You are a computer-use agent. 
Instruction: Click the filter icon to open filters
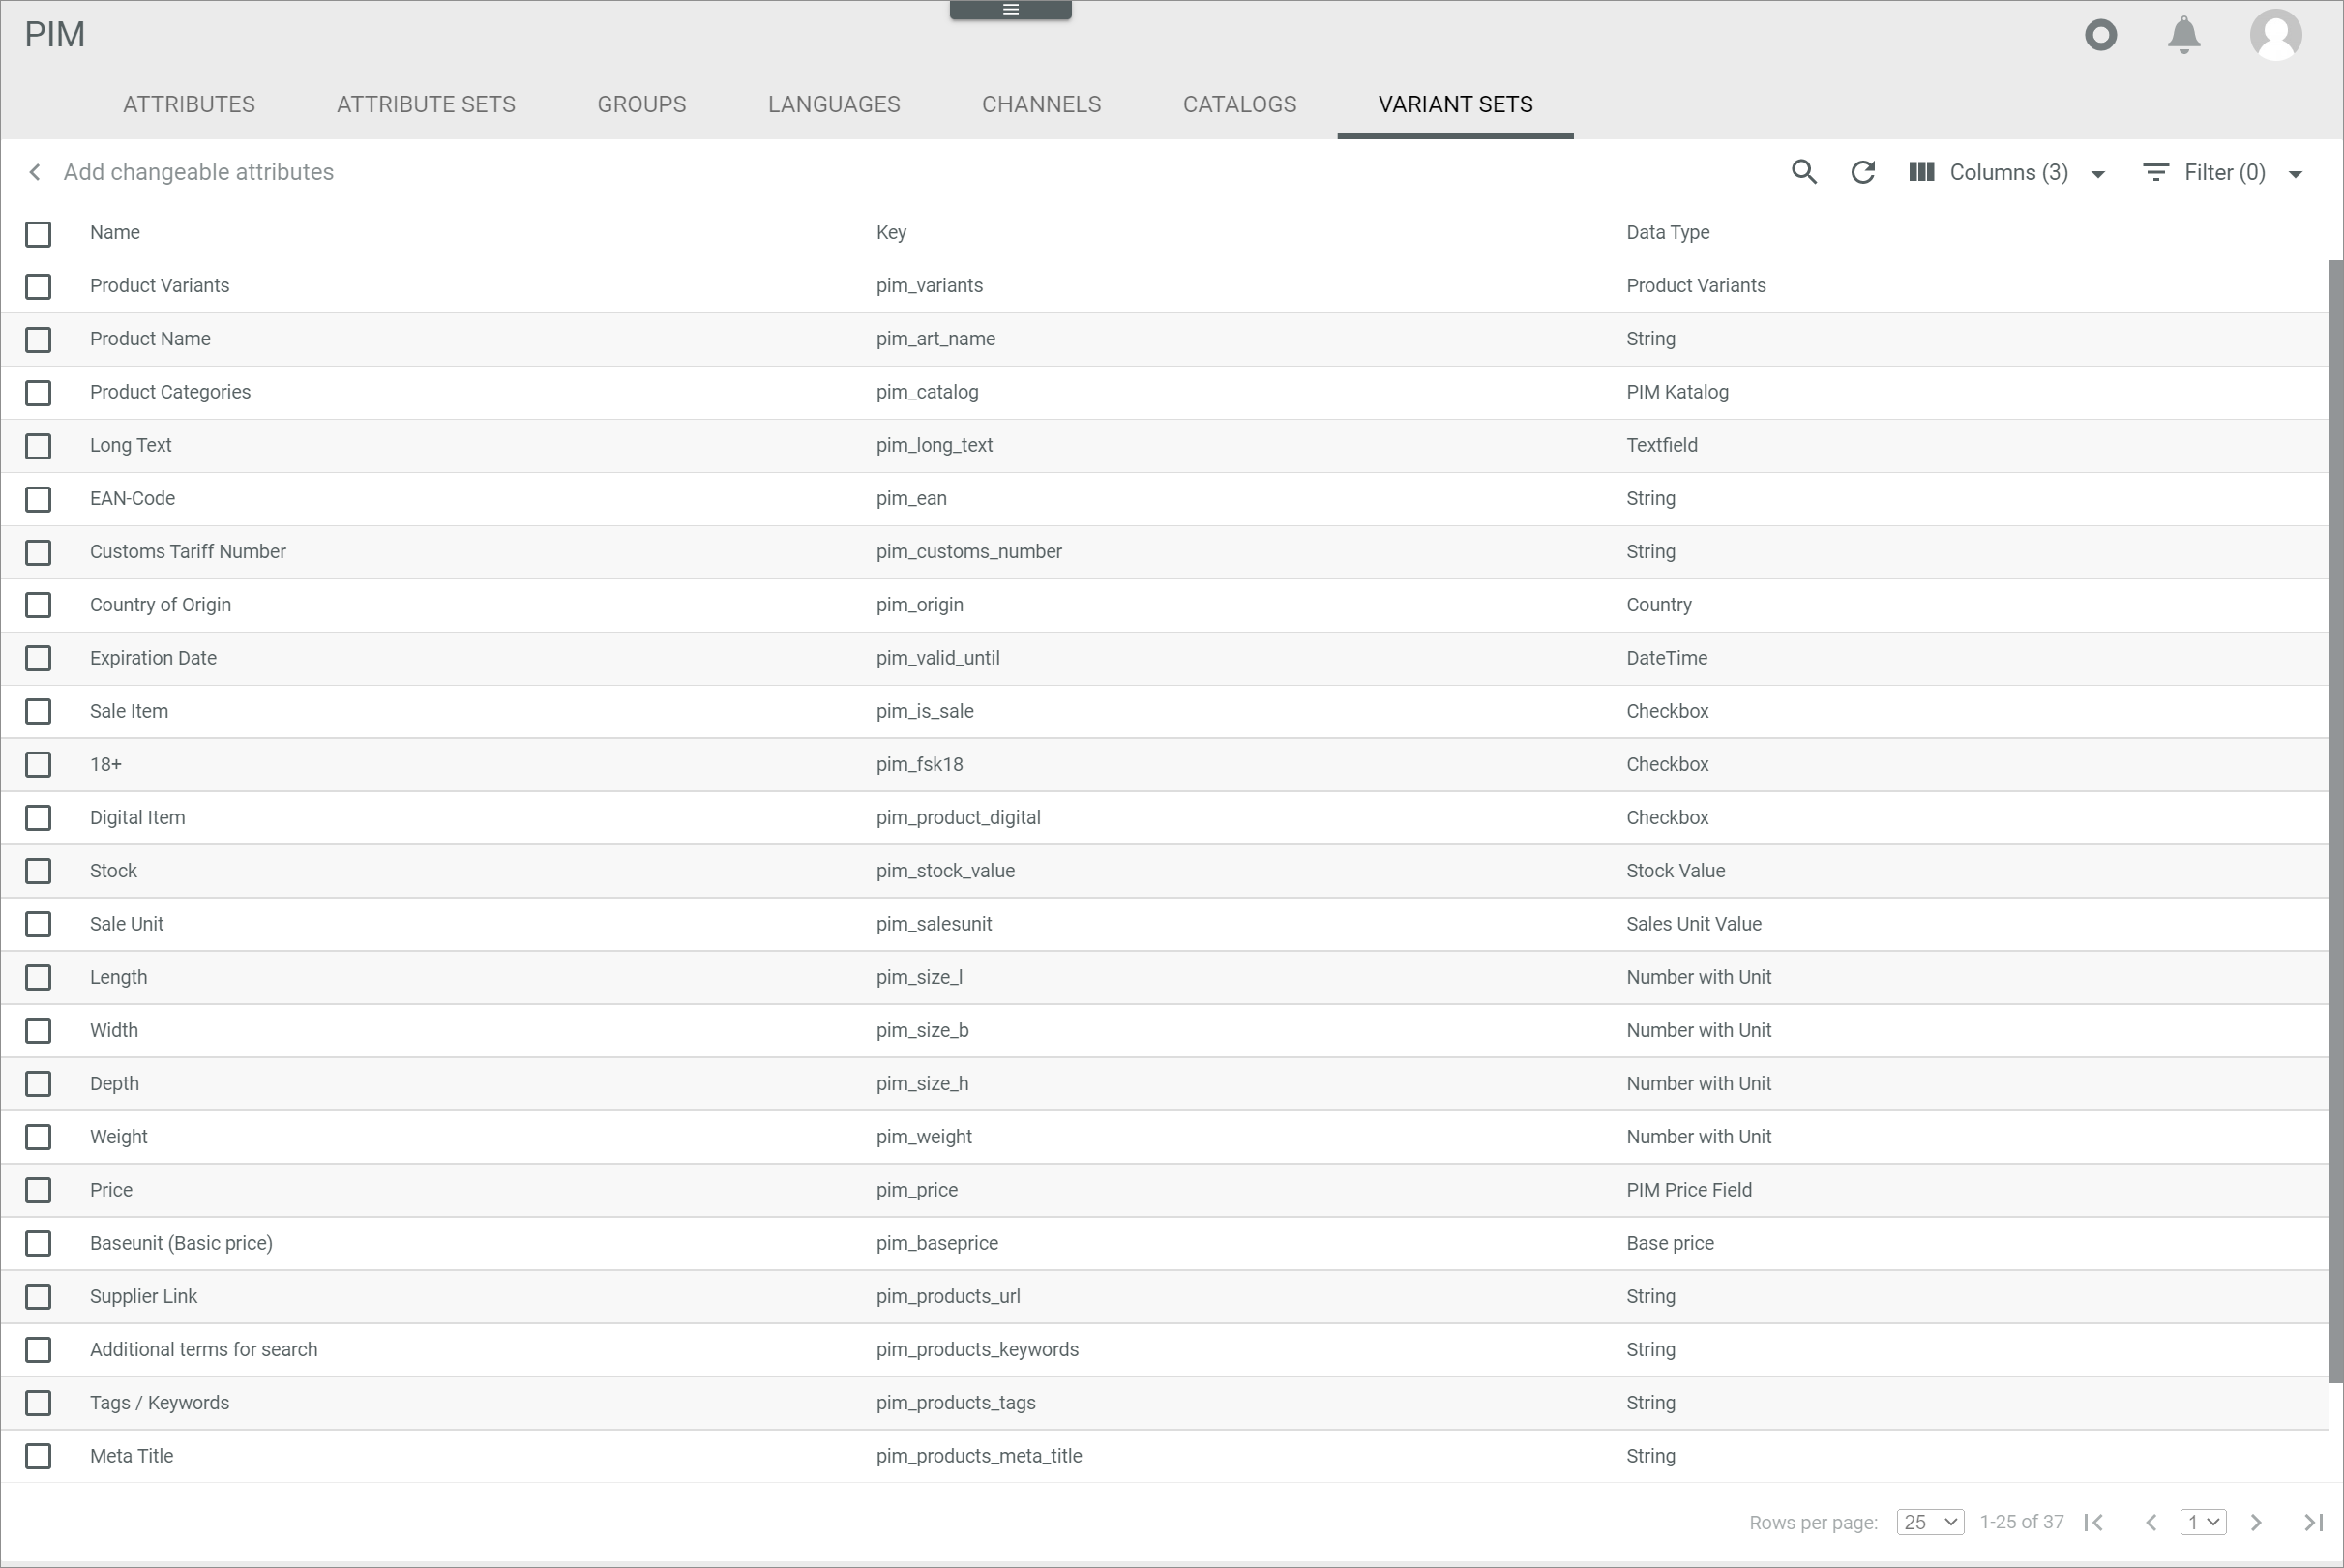click(x=2157, y=171)
